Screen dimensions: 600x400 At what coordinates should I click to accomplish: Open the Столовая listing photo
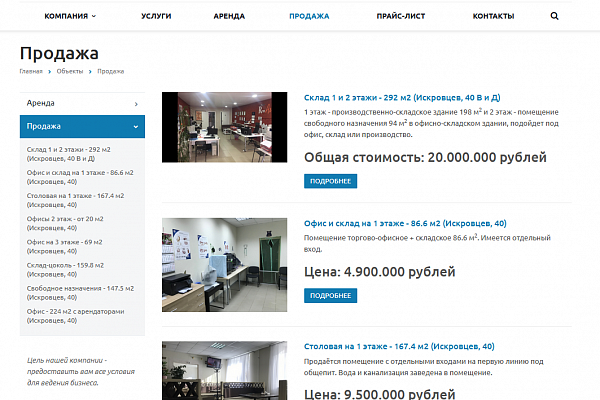(x=224, y=371)
